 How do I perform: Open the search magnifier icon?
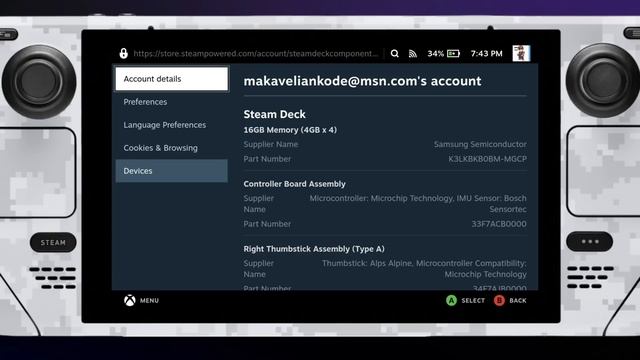click(394, 53)
